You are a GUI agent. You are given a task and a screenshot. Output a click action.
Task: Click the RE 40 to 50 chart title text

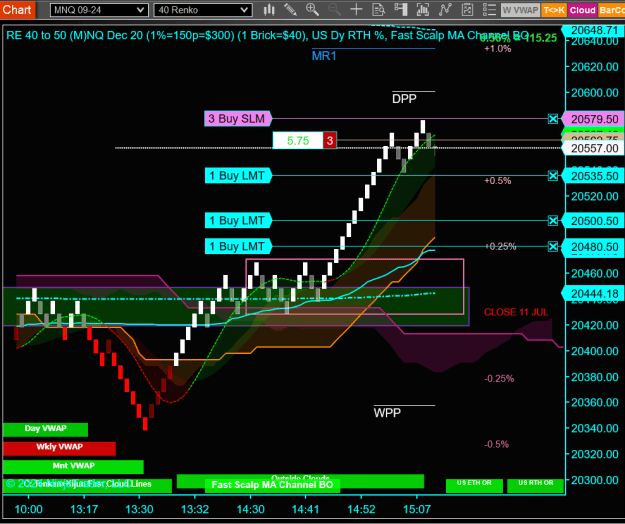267,36
